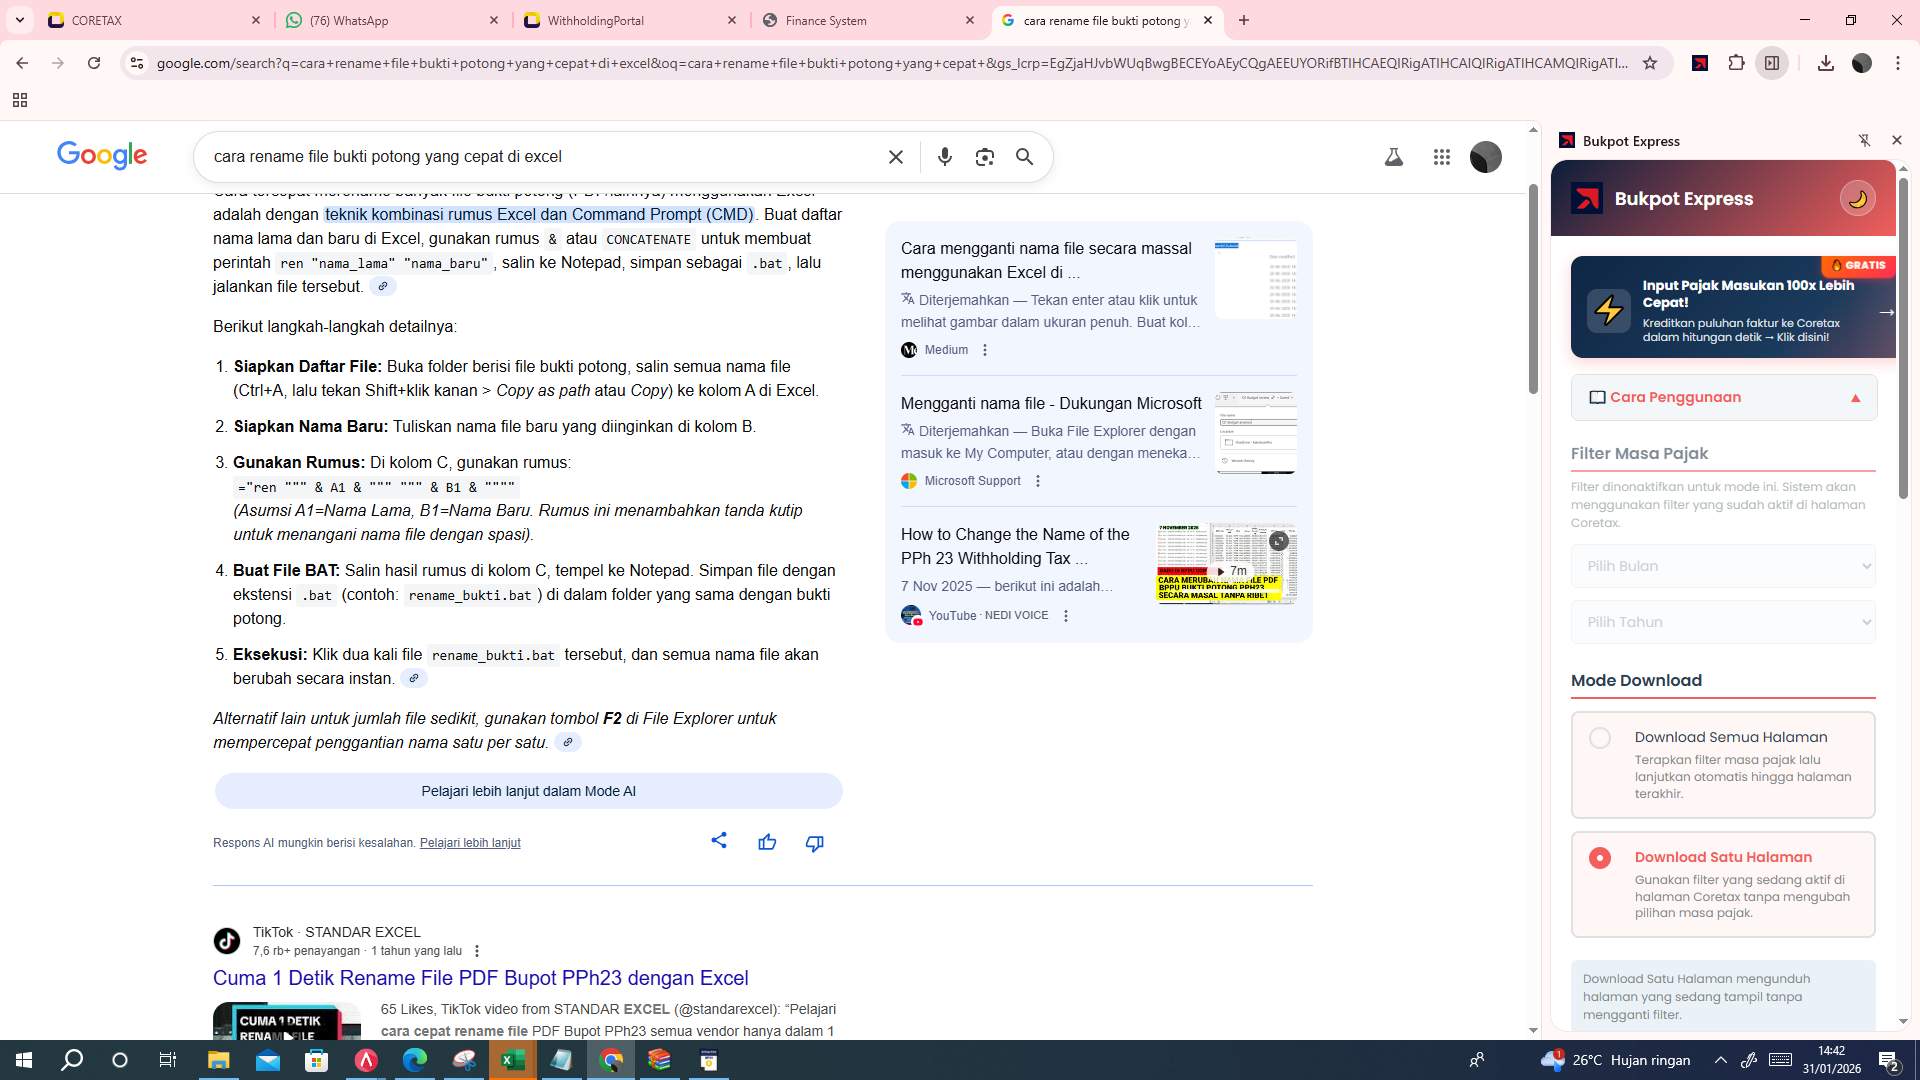The width and height of the screenshot is (1920, 1080).
Task: Open the Cuma 1 Detik Rename TikTok link
Action: [x=480, y=978]
